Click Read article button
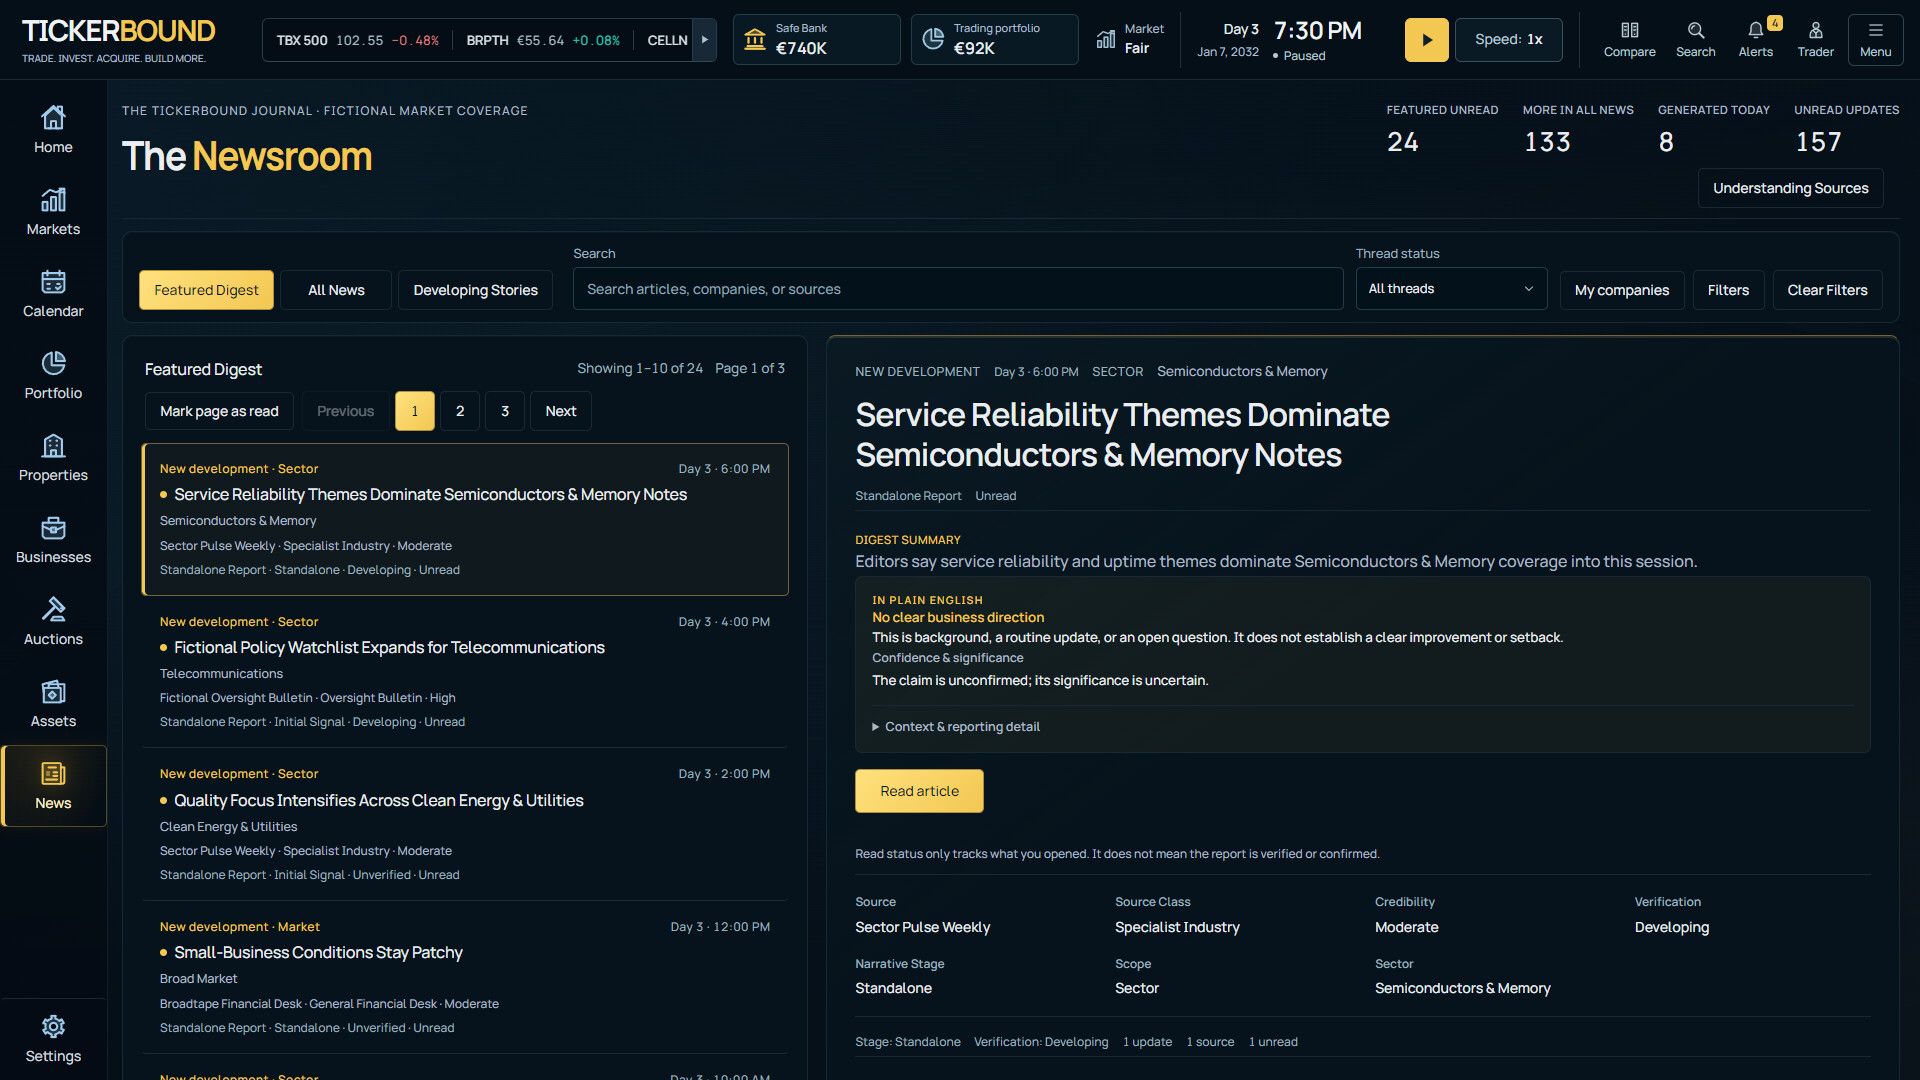This screenshot has width=1920, height=1080. tap(919, 791)
